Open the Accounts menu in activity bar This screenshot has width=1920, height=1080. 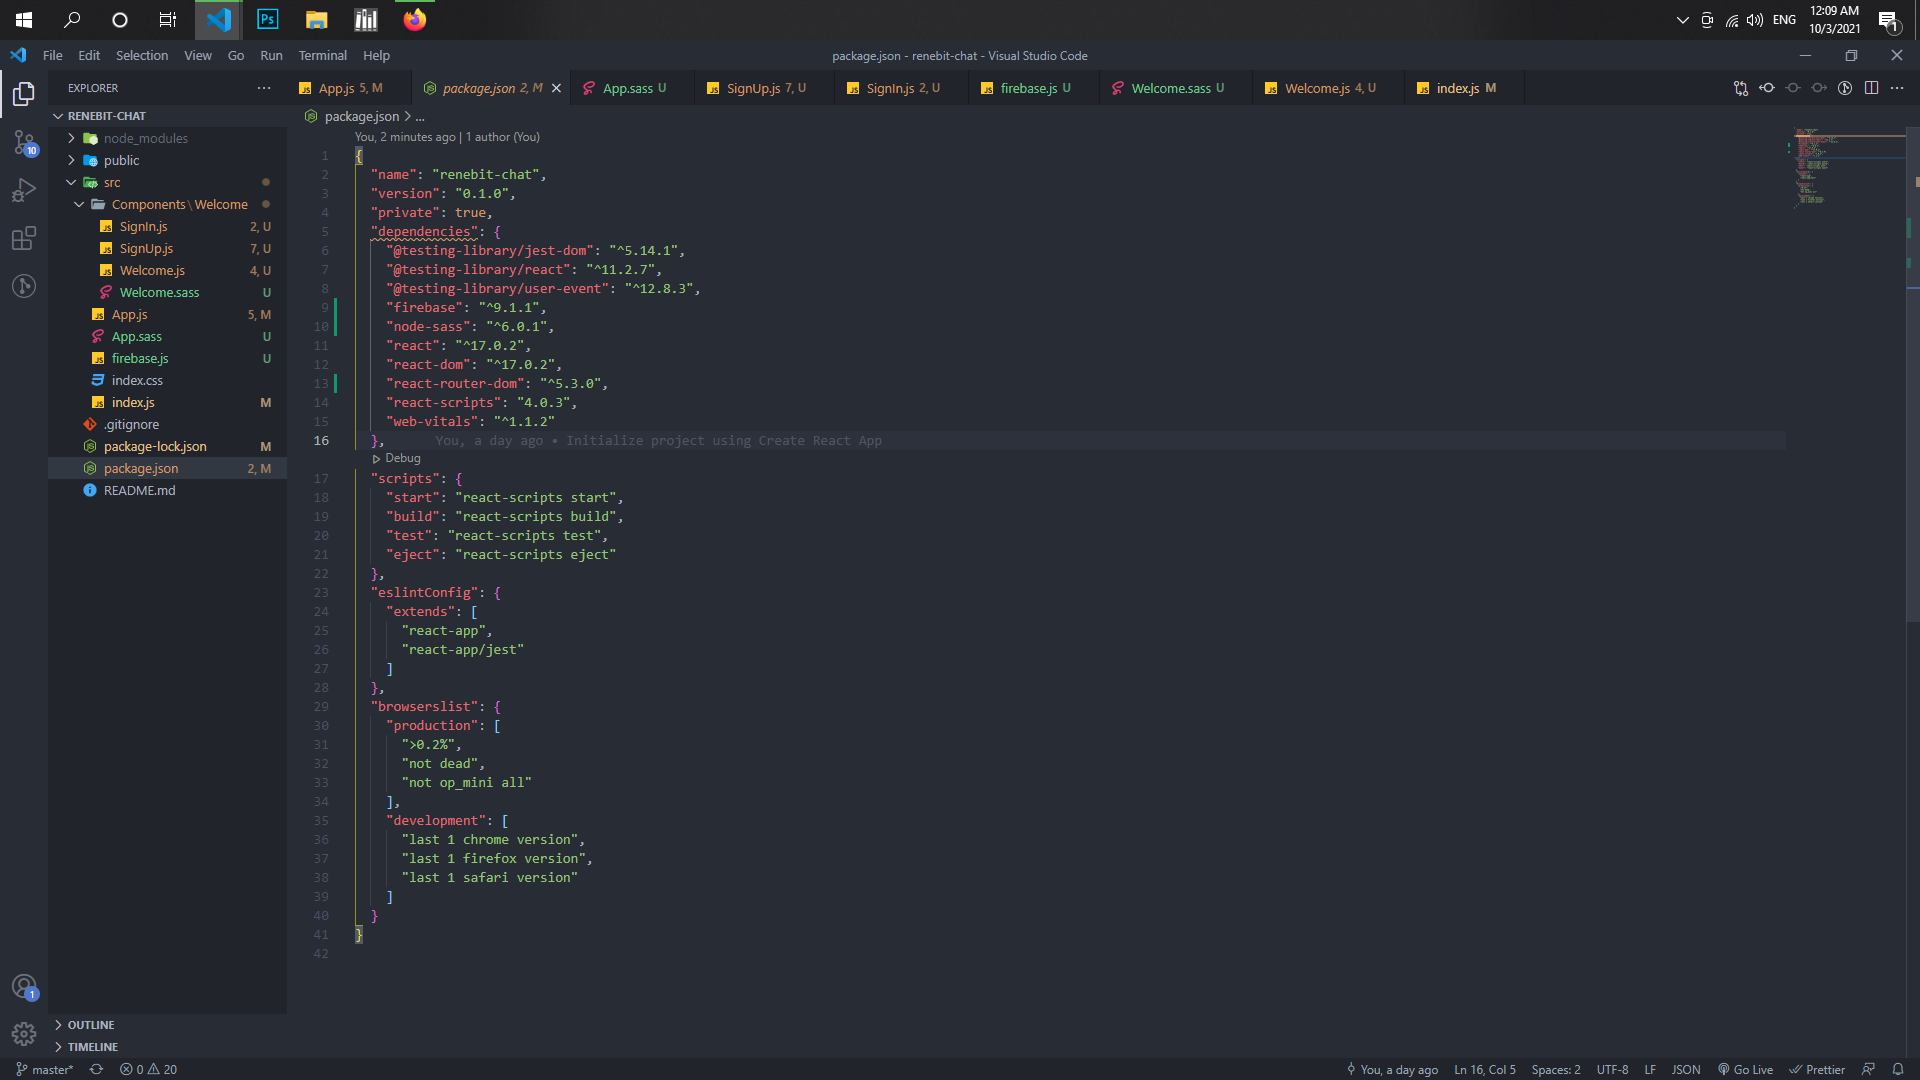(24, 987)
